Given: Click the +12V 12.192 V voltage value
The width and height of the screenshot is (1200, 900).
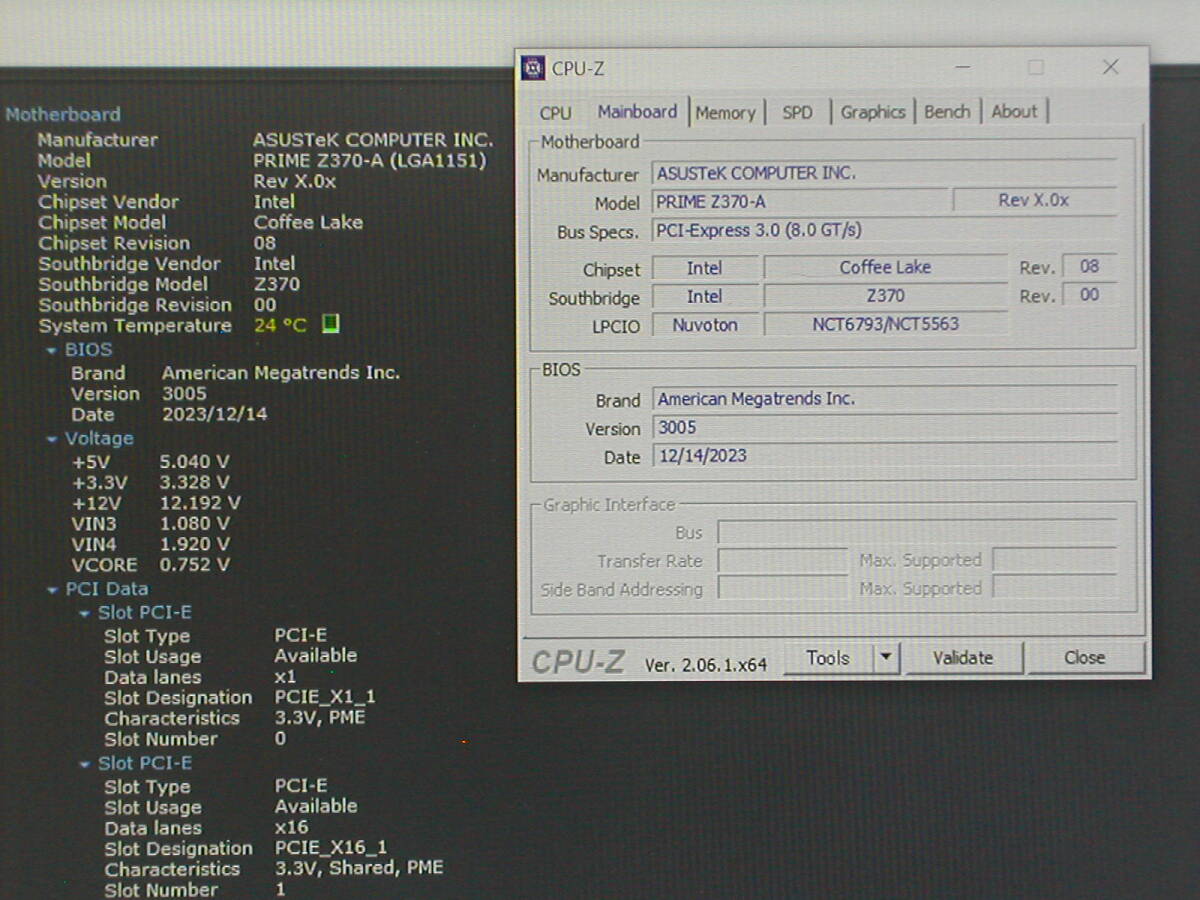Looking at the screenshot, I should [199, 503].
